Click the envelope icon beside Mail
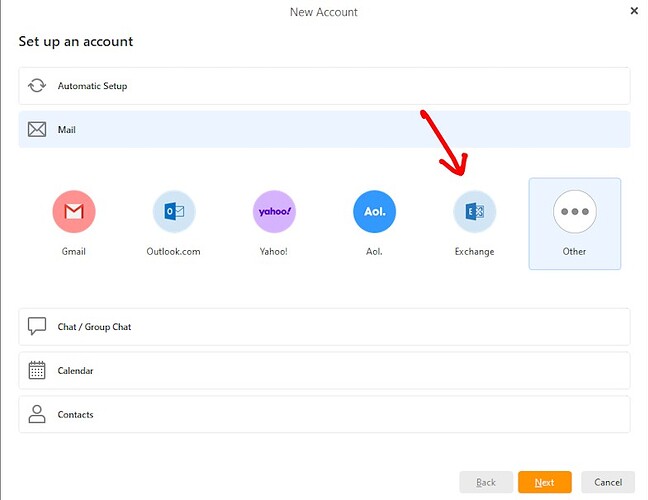Viewport: 648px width, 500px height. 37,130
